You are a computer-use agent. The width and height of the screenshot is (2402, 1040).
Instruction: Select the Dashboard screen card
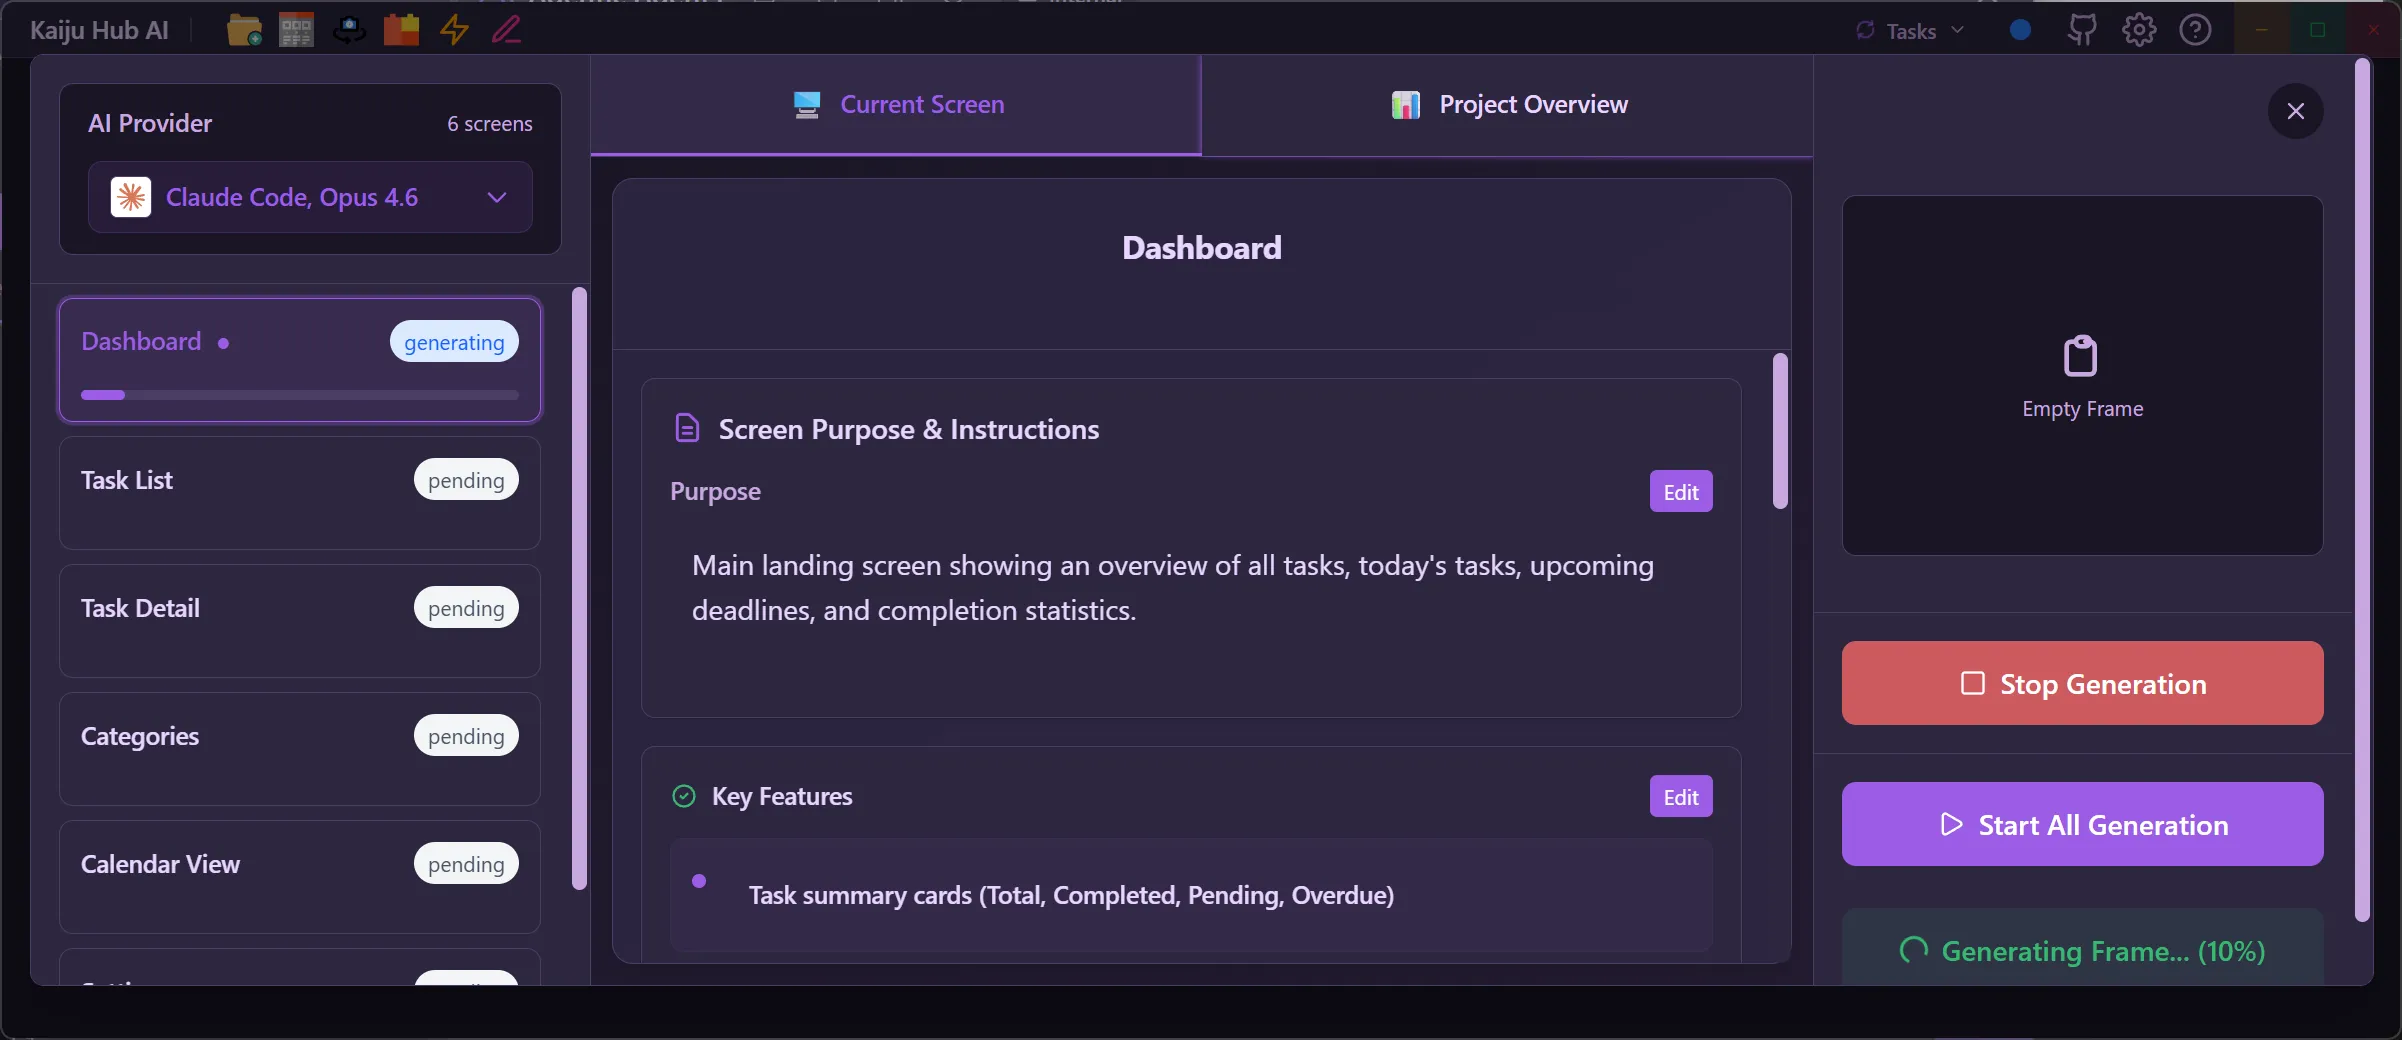click(300, 360)
